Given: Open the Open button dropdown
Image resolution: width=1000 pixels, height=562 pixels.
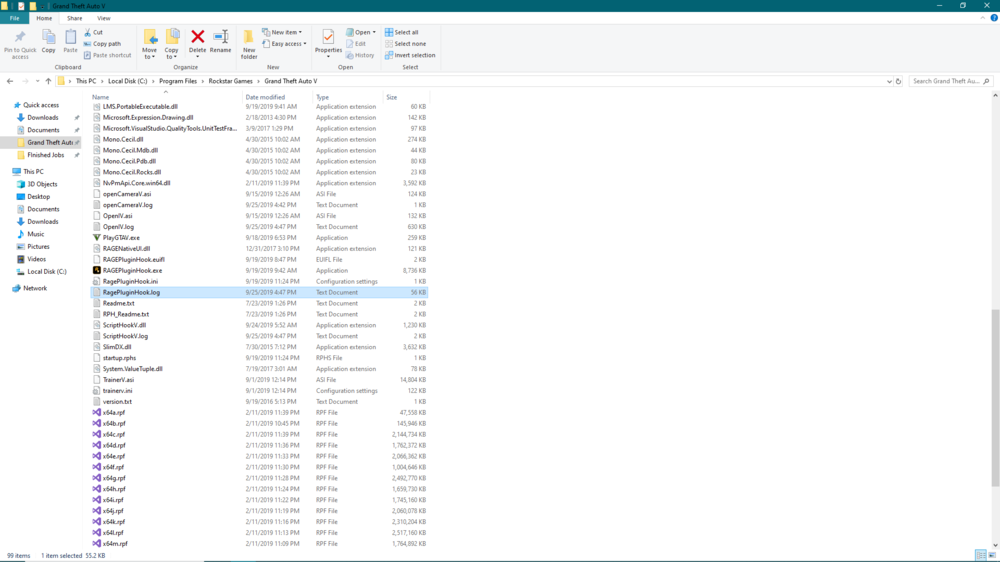Looking at the screenshot, I should click(374, 32).
